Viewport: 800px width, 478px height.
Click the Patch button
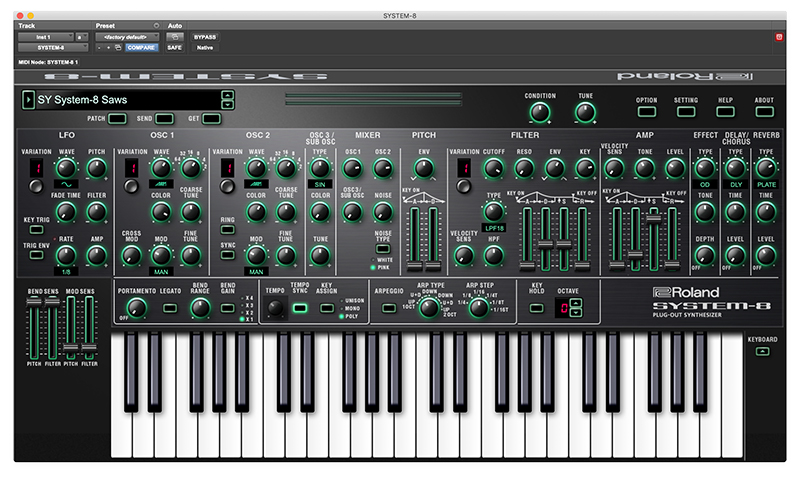tap(117, 119)
